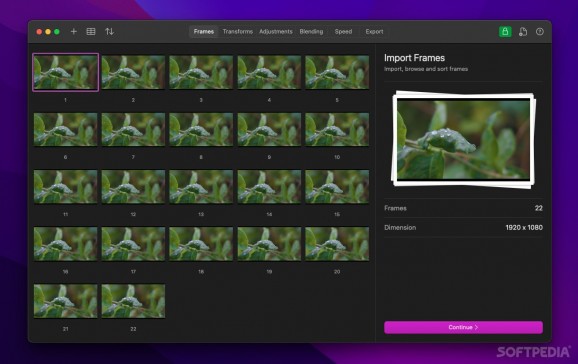Select frame thumbnail 14
578x364 pixels.
point(269,187)
